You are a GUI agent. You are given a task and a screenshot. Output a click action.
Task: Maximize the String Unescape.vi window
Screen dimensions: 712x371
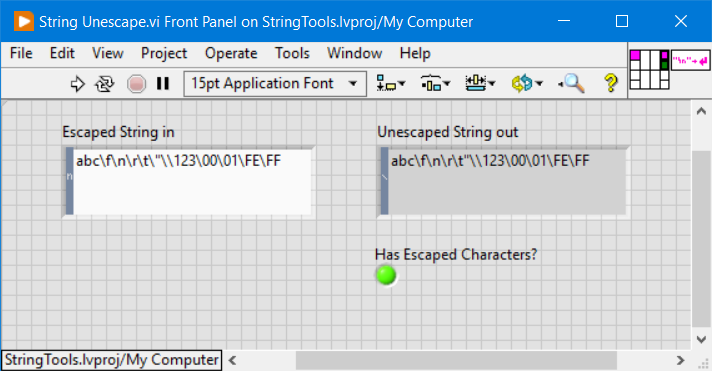[622, 21]
